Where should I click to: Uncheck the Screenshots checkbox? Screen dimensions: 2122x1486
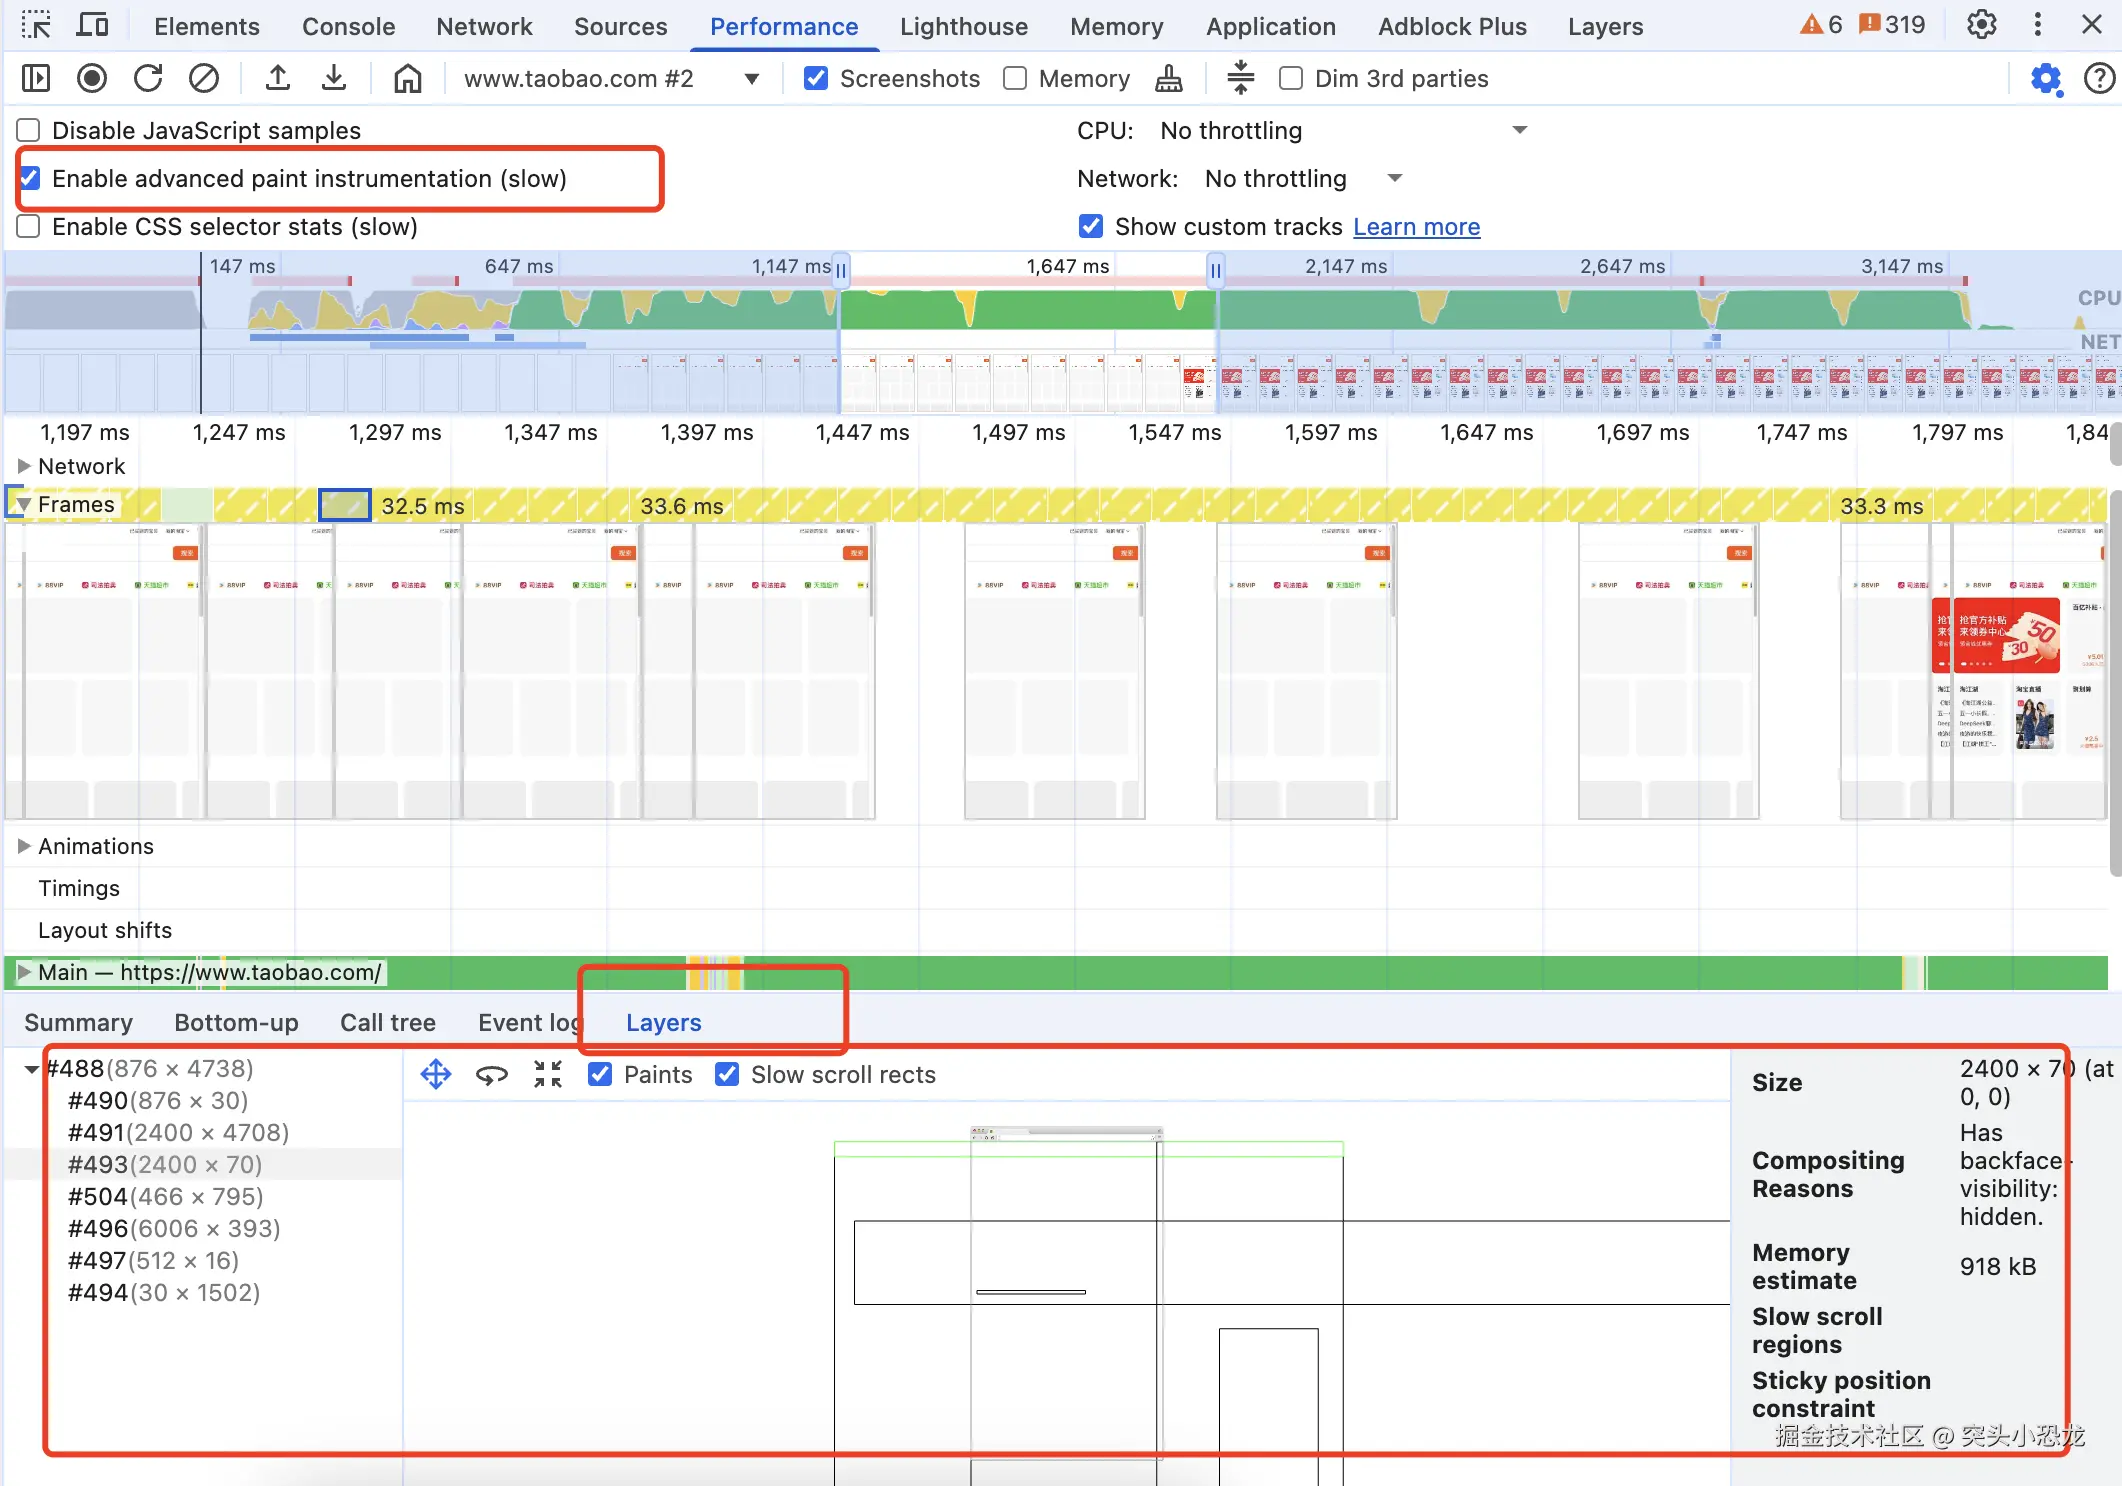click(x=816, y=78)
